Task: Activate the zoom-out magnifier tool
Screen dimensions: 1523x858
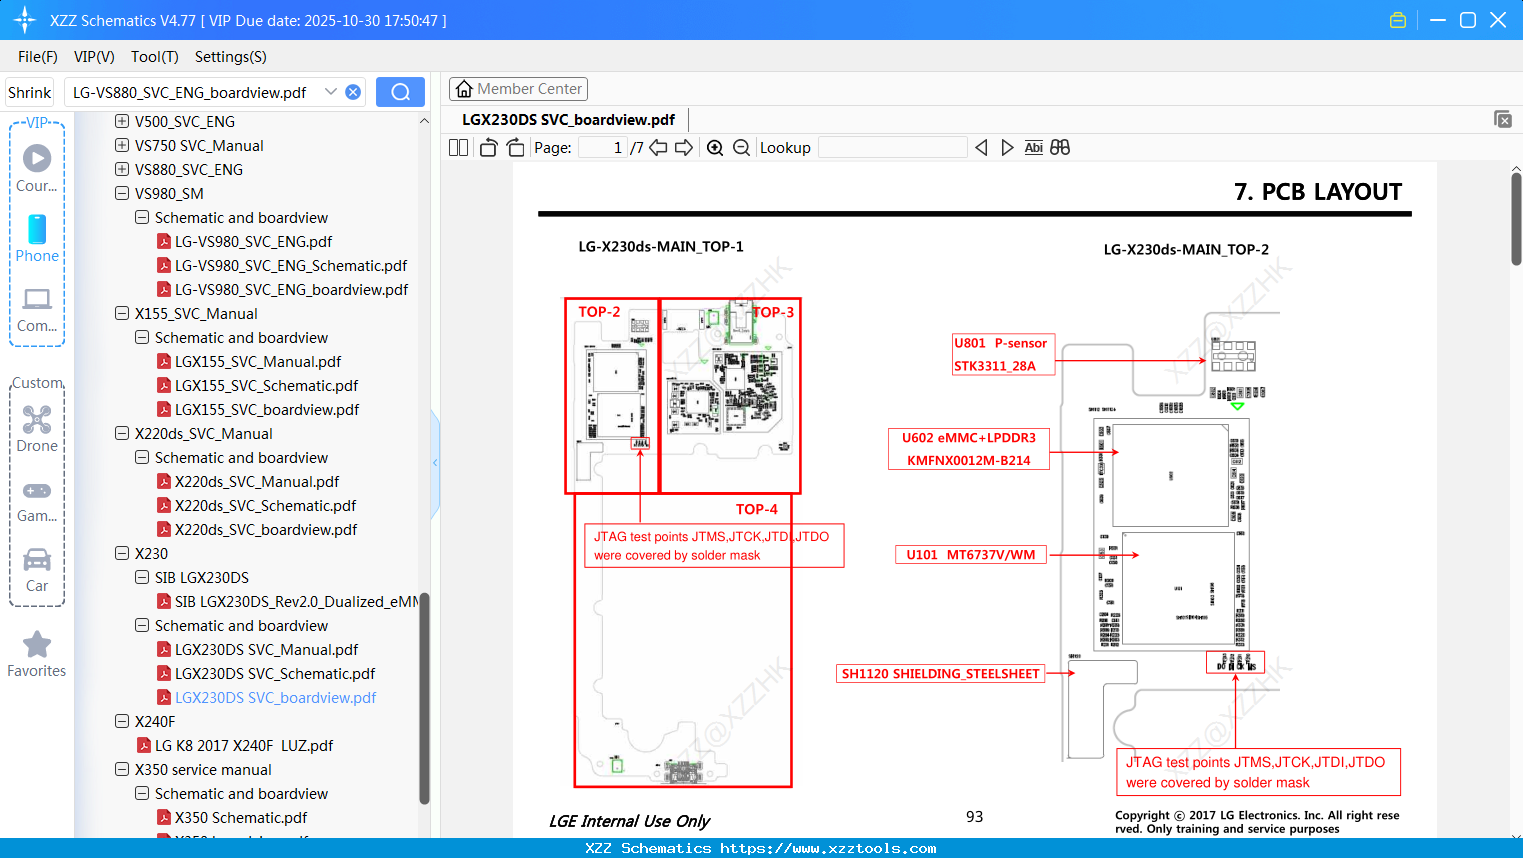Action: pos(740,147)
